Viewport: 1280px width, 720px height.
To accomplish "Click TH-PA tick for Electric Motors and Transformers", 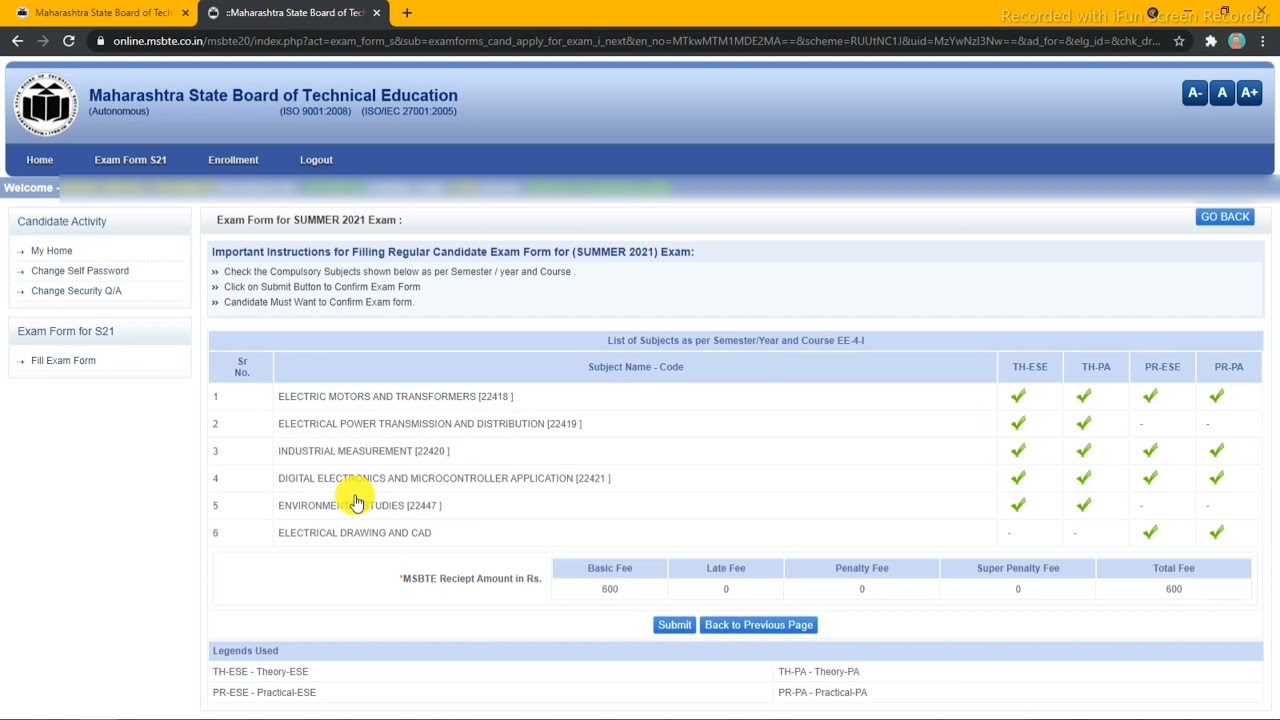I will [1084, 396].
